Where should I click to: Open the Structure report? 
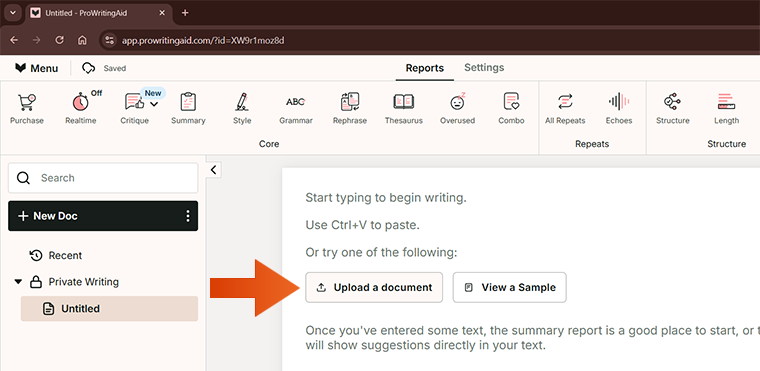tap(673, 109)
